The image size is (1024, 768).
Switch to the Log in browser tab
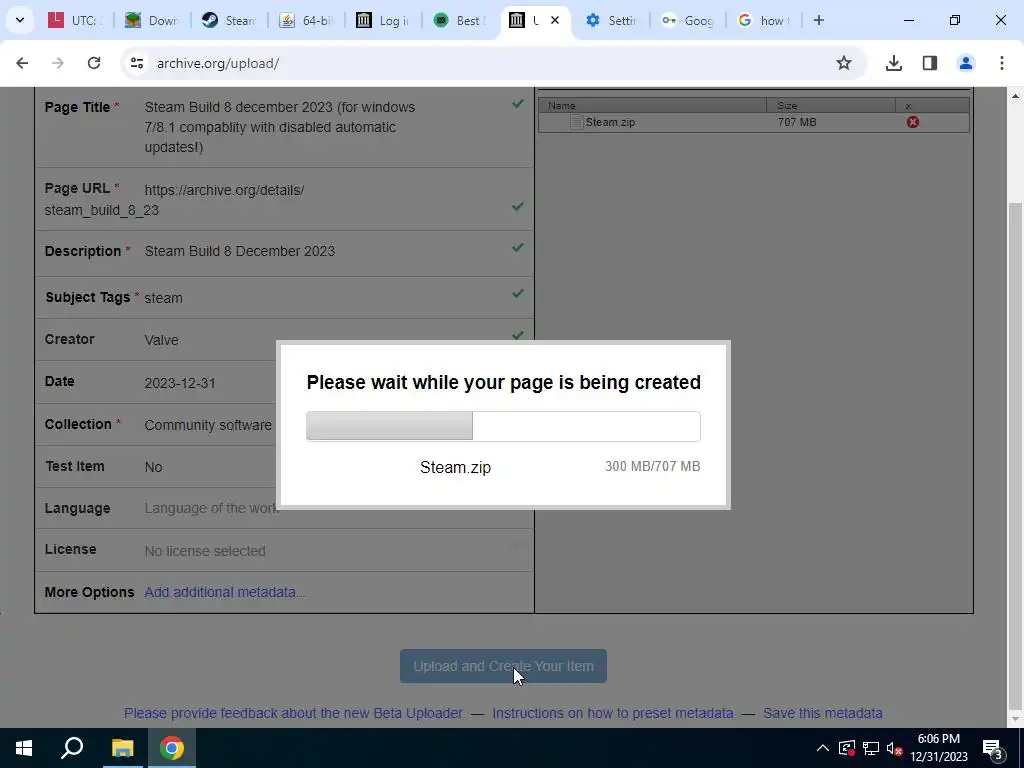383,20
